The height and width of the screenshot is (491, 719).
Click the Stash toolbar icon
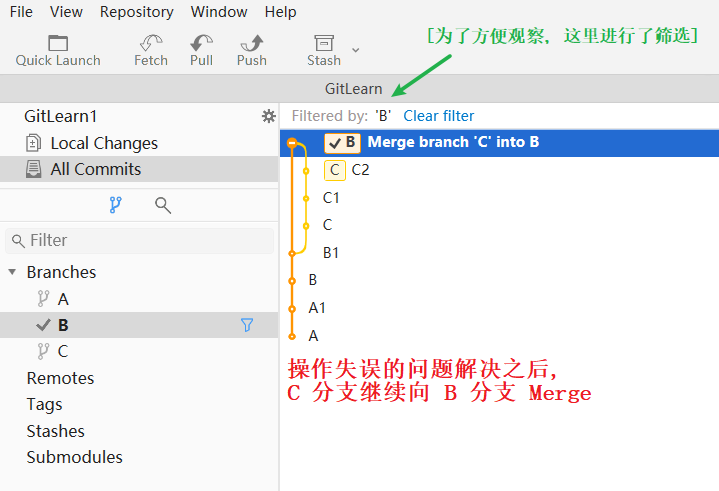point(323,44)
